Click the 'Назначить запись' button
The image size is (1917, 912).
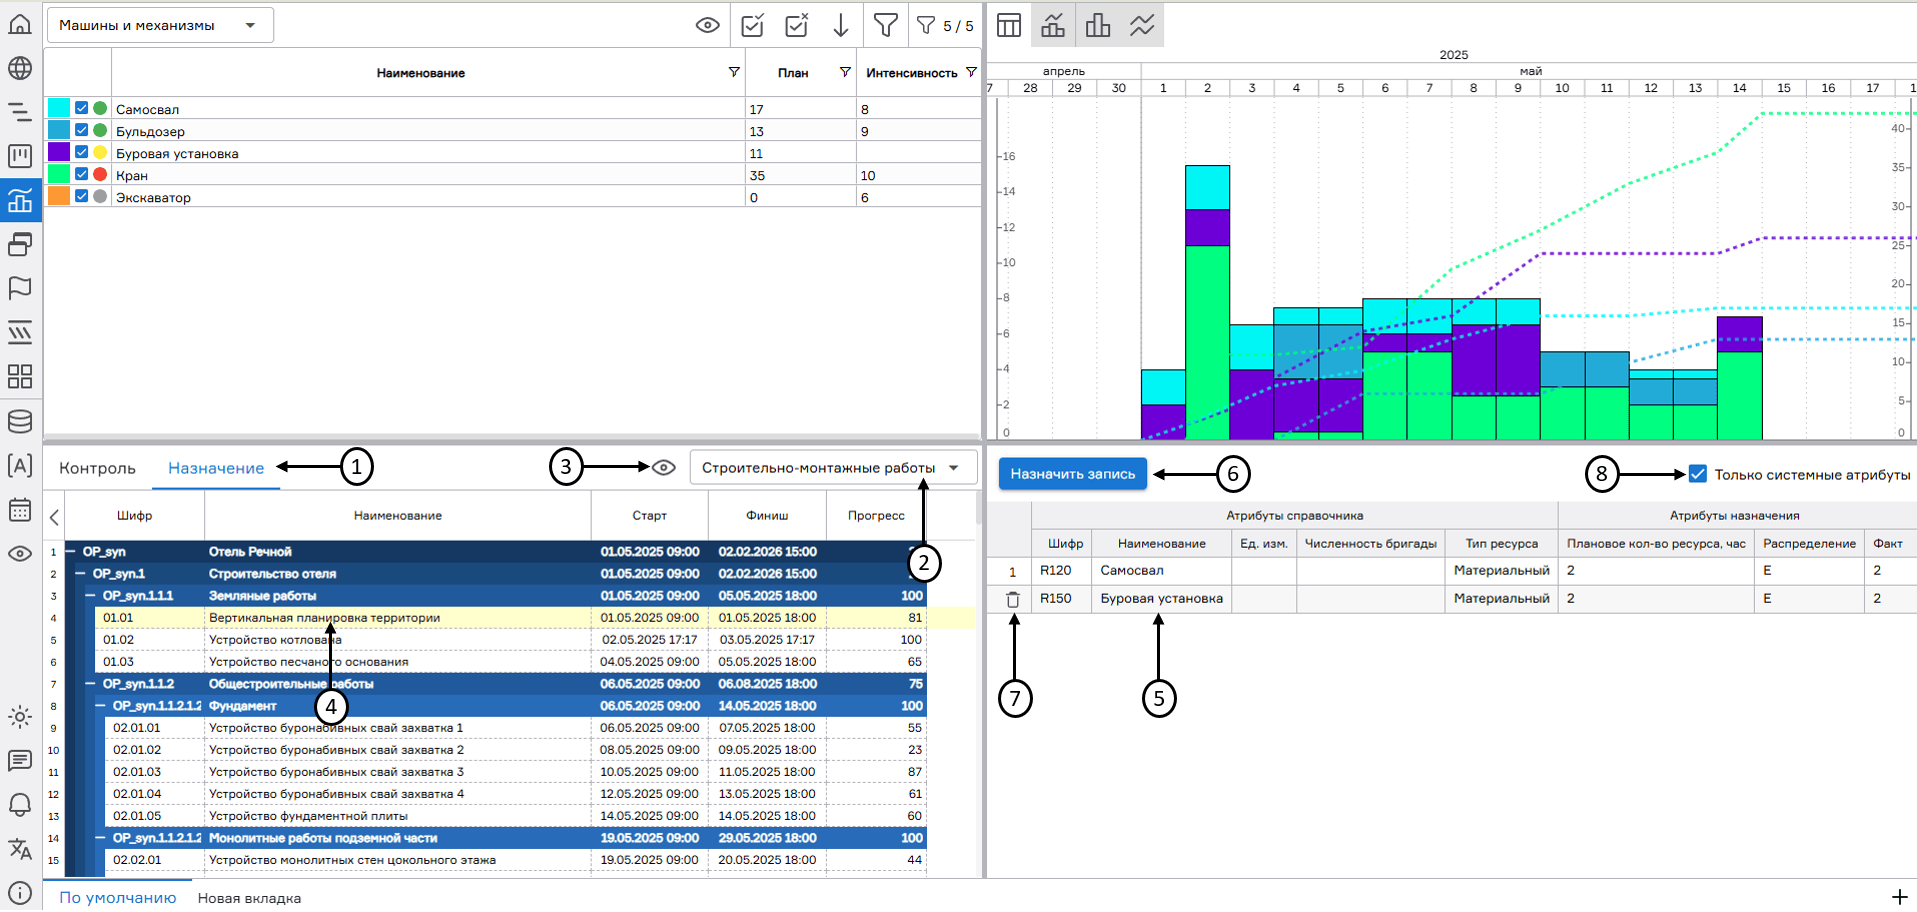[1072, 474]
